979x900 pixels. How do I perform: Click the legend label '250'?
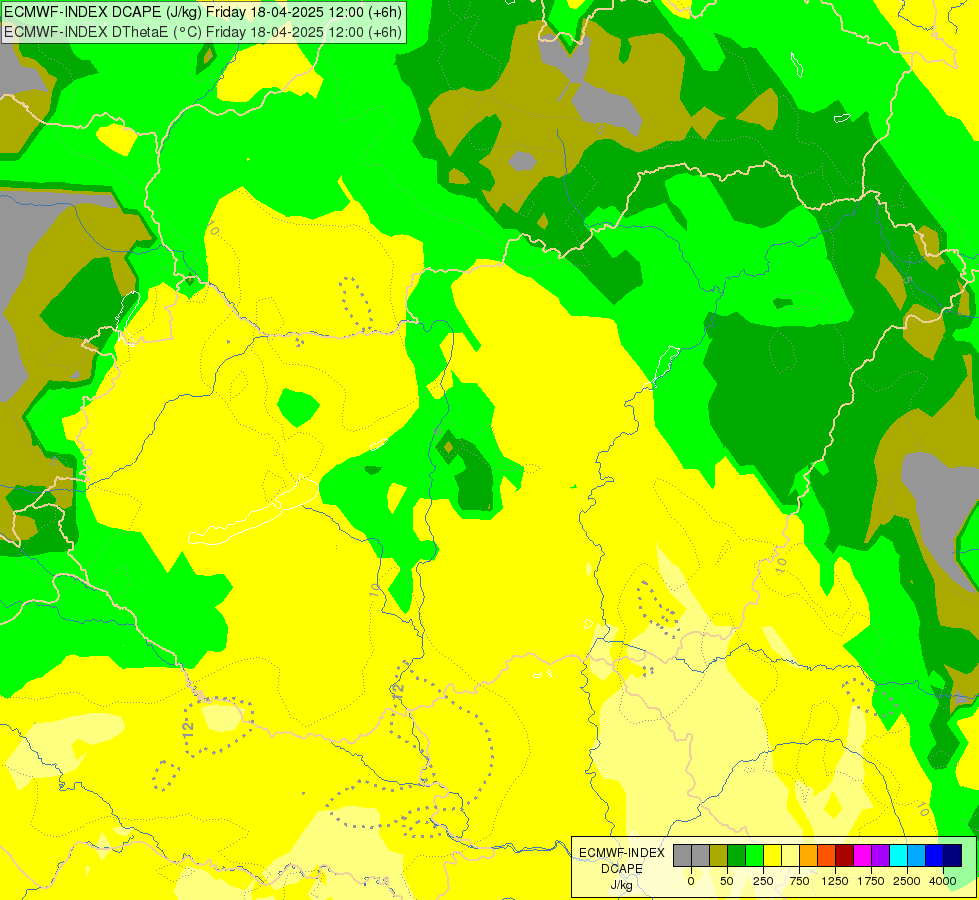click(x=763, y=881)
